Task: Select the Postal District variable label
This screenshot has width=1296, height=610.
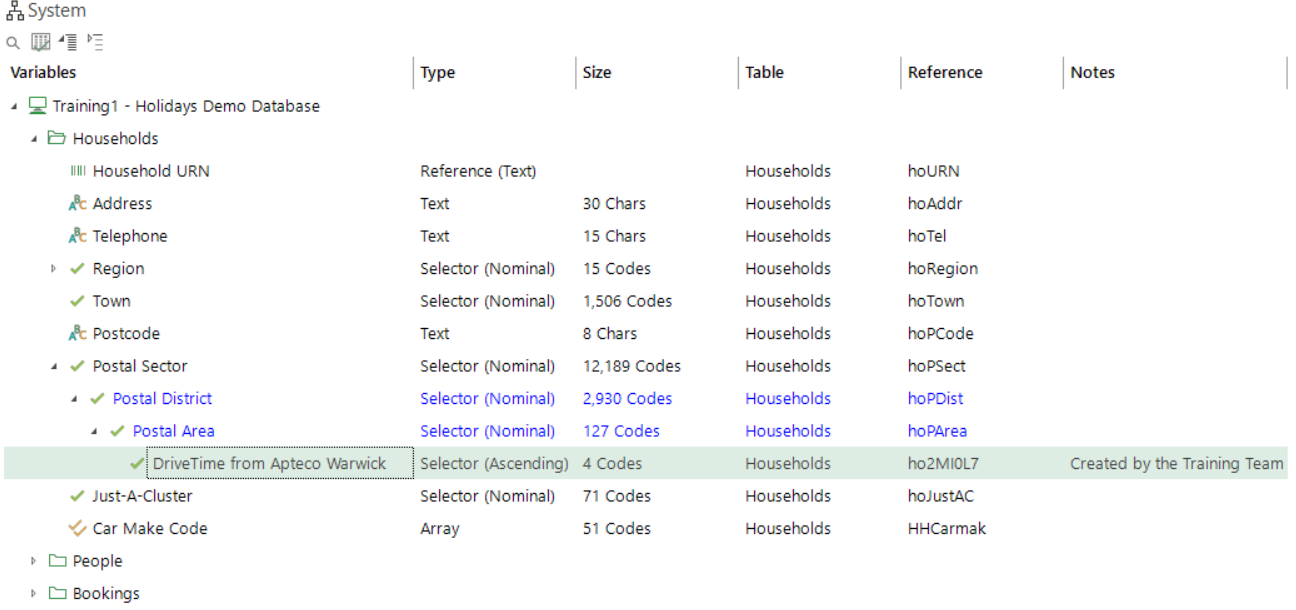Action: 162,398
